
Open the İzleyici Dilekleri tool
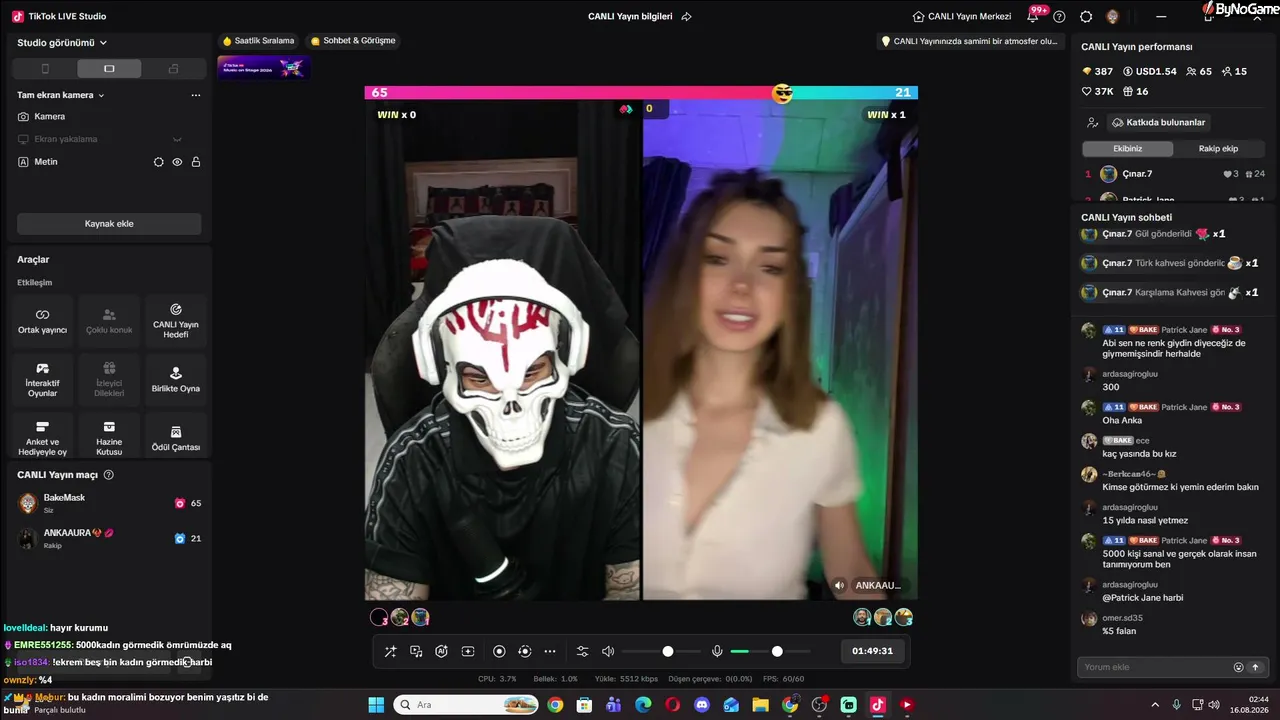coord(109,380)
